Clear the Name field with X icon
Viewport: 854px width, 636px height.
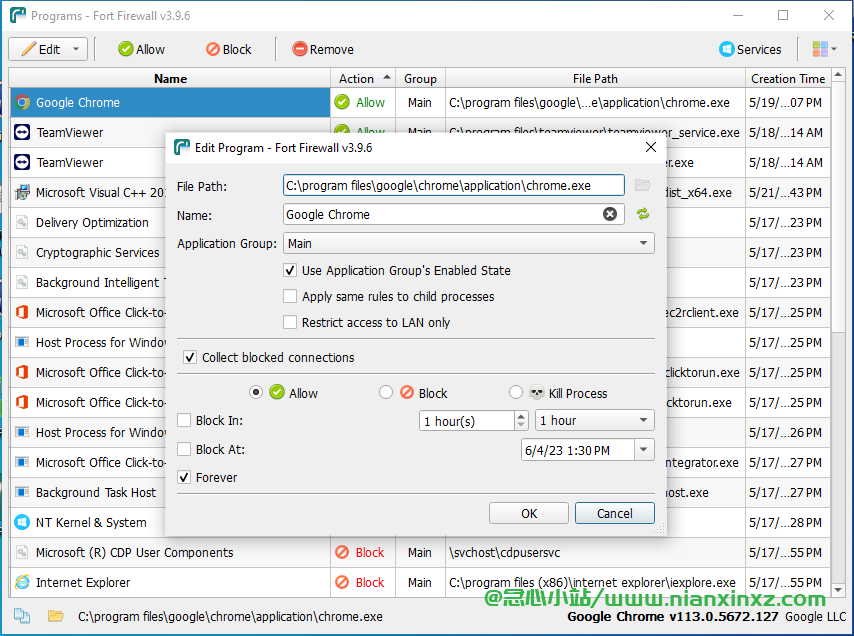pyautogui.click(x=610, y=214)
